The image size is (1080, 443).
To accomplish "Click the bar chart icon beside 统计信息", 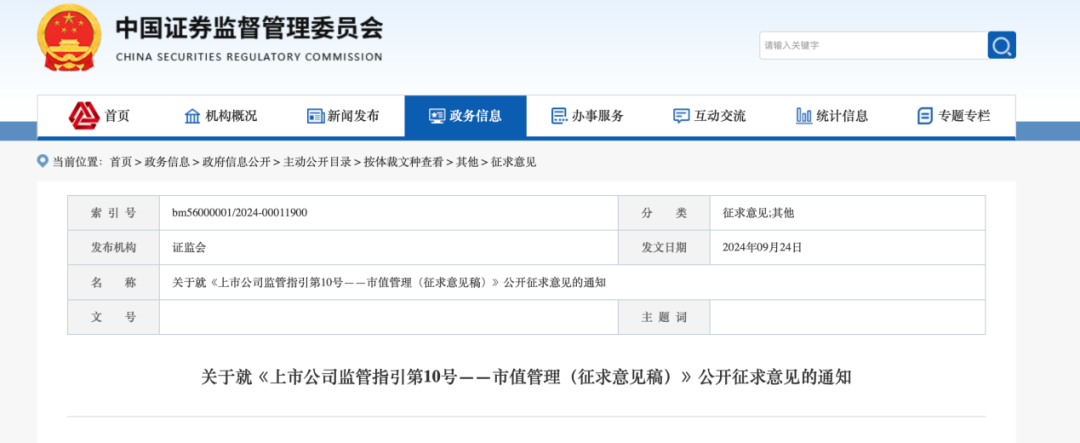I will tap(804, 116).
